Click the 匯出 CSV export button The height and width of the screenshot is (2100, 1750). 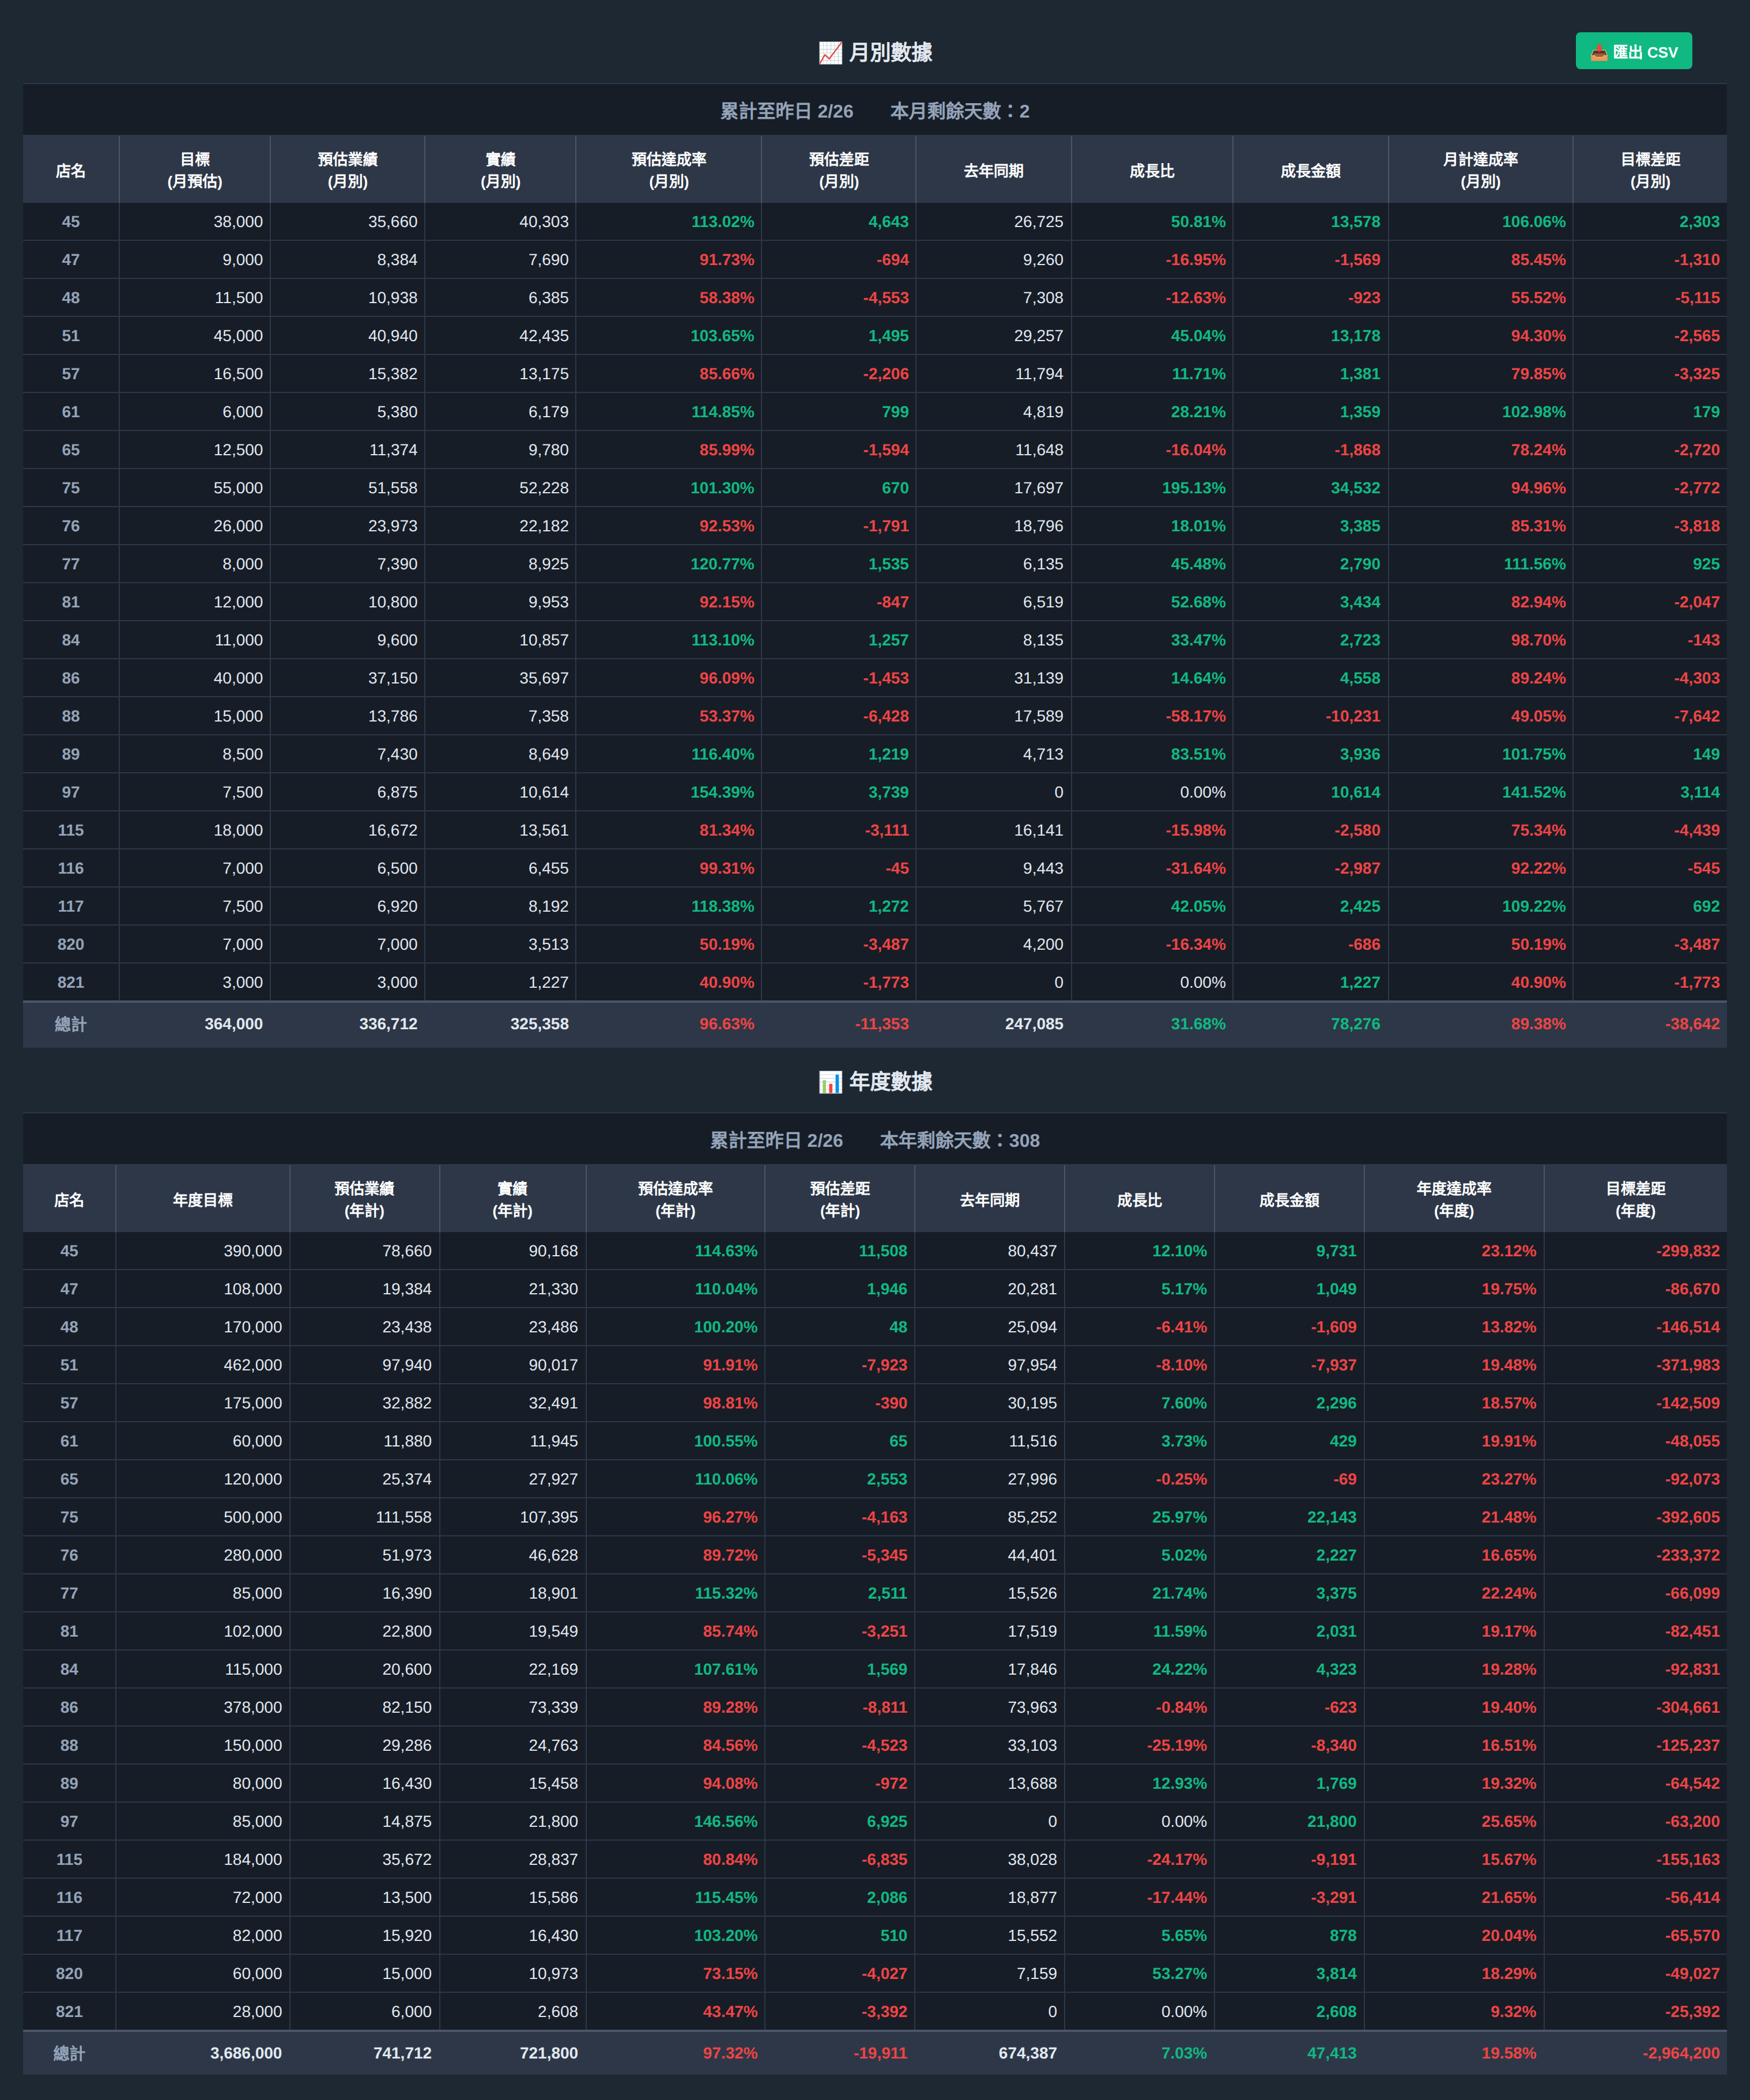coord(1633,51)
